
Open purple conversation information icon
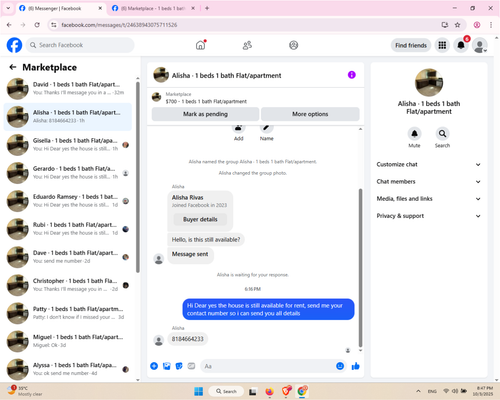(352, 75)
